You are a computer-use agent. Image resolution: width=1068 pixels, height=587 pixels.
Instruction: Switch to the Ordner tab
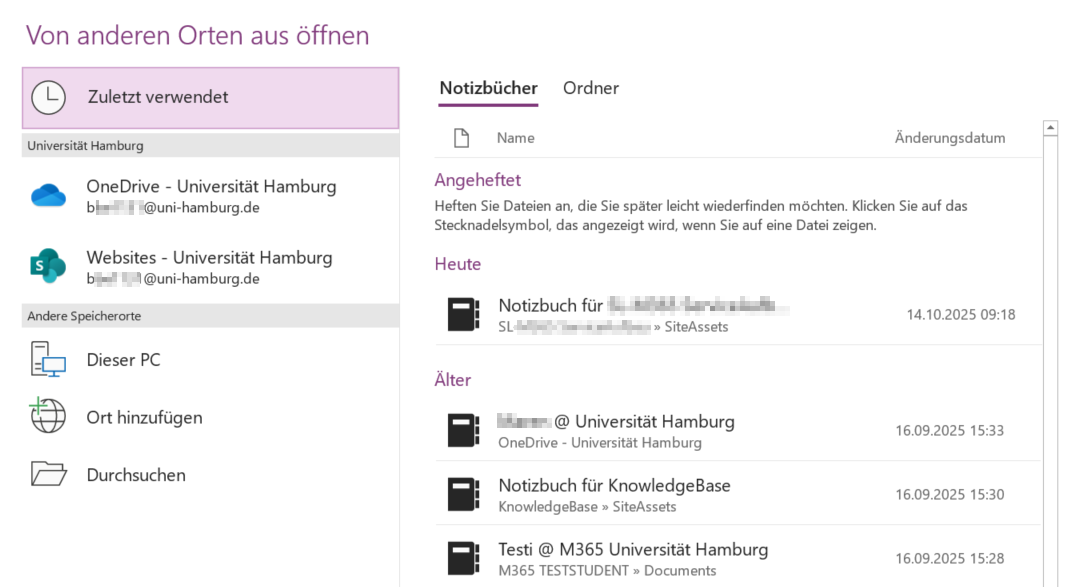(x=591, y=88)
